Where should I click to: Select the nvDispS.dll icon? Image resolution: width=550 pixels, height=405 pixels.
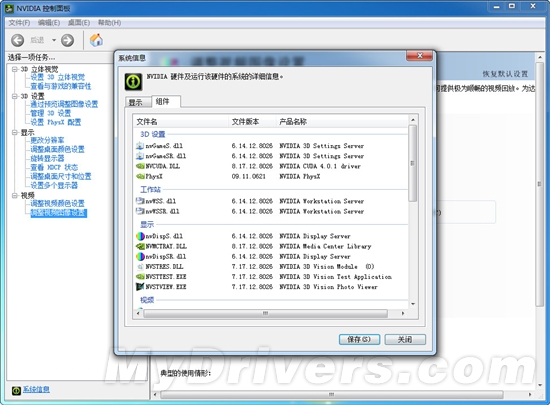[x=140, y=236]
